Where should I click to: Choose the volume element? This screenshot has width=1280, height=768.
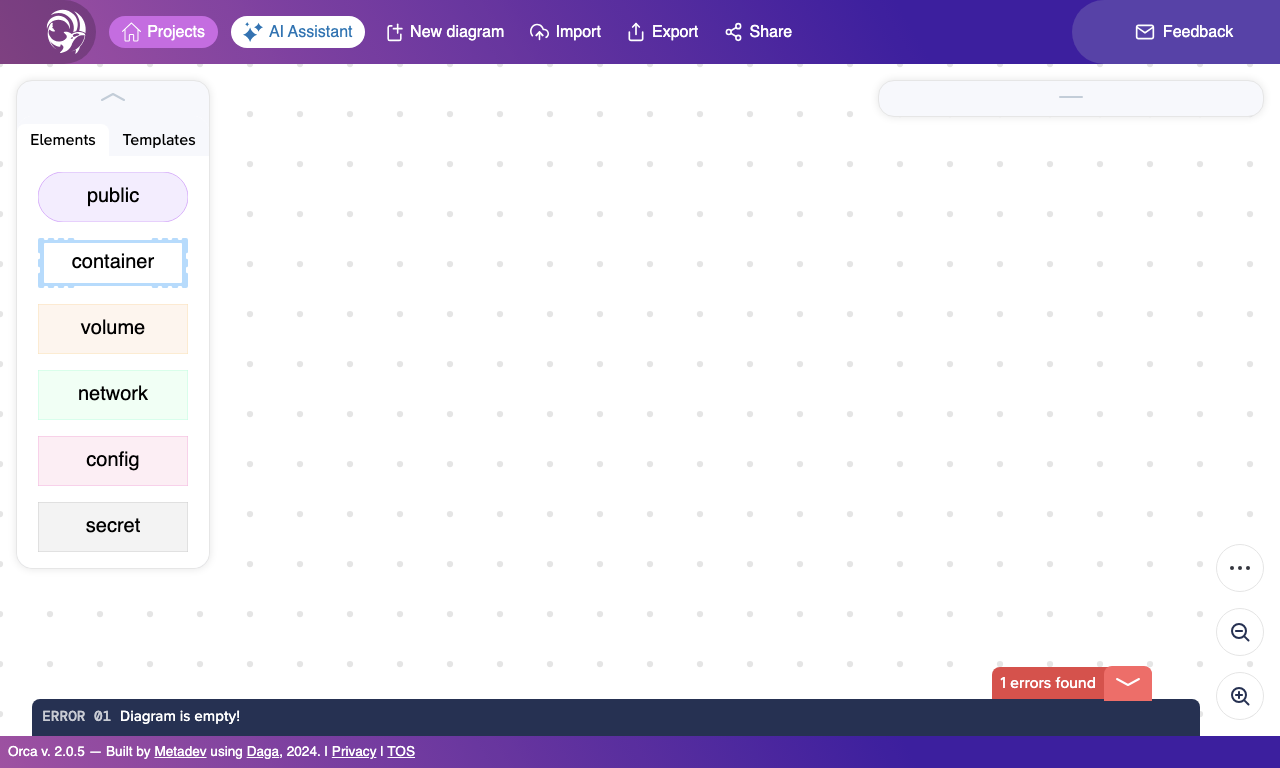pyautogui.click(x=113, y=328)
